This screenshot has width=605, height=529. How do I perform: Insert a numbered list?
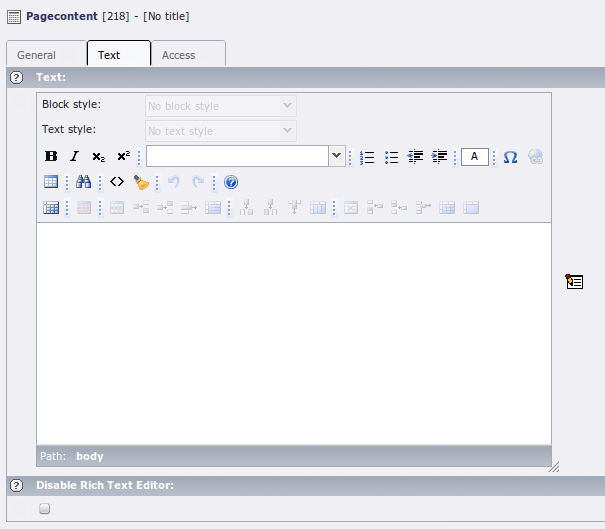[367, 157]
